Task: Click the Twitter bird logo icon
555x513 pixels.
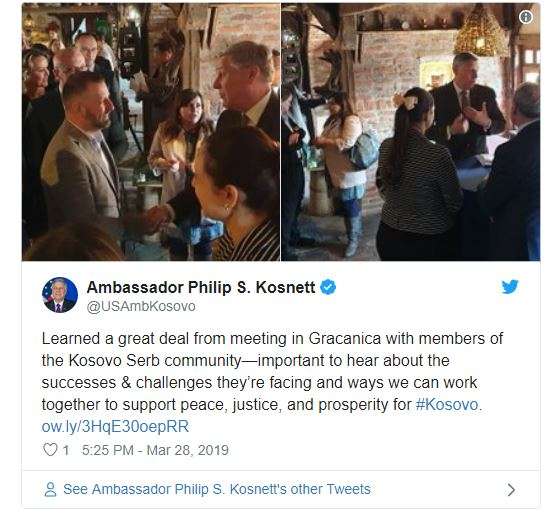Action: pos(510,286)
